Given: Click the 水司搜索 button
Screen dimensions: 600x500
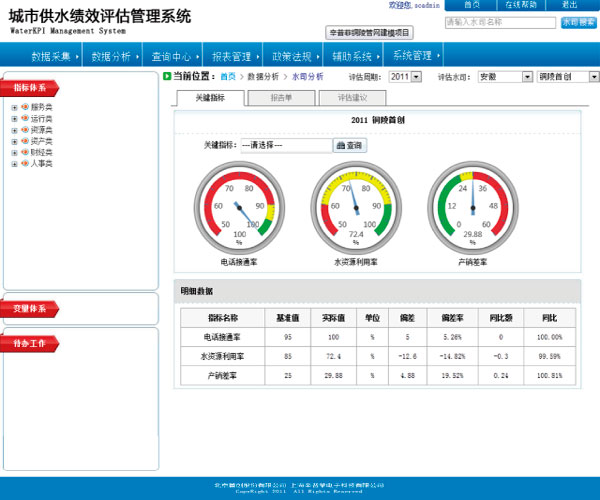Looking at the screenshot, I should 577,22.
